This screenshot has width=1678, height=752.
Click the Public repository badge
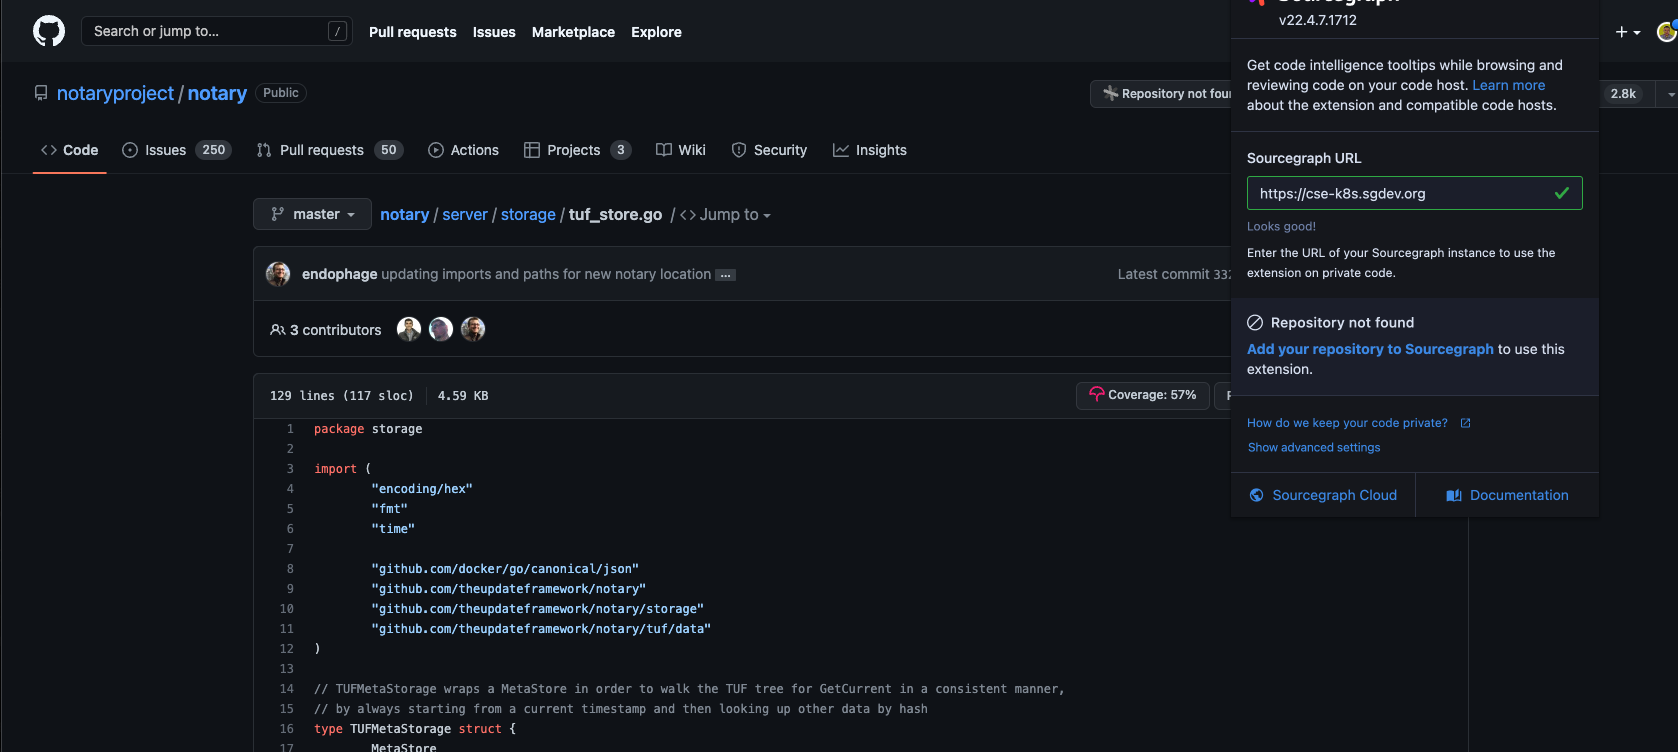281,93
